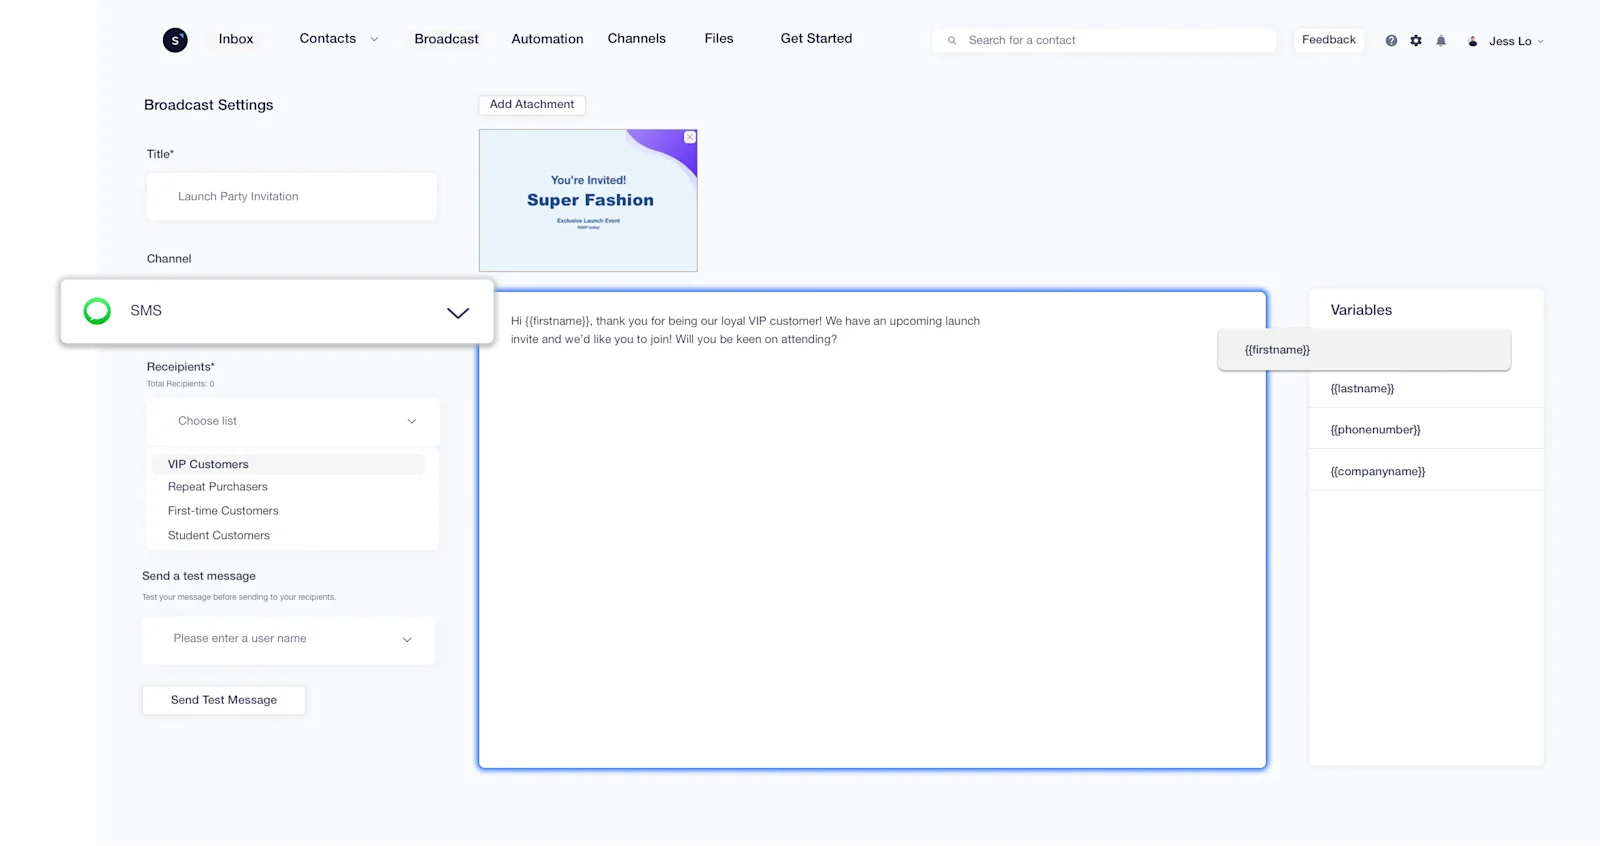1600x846 pixels.
Task: Expand the SMS channel dropdown chevron
Action: tap(458, 313)
